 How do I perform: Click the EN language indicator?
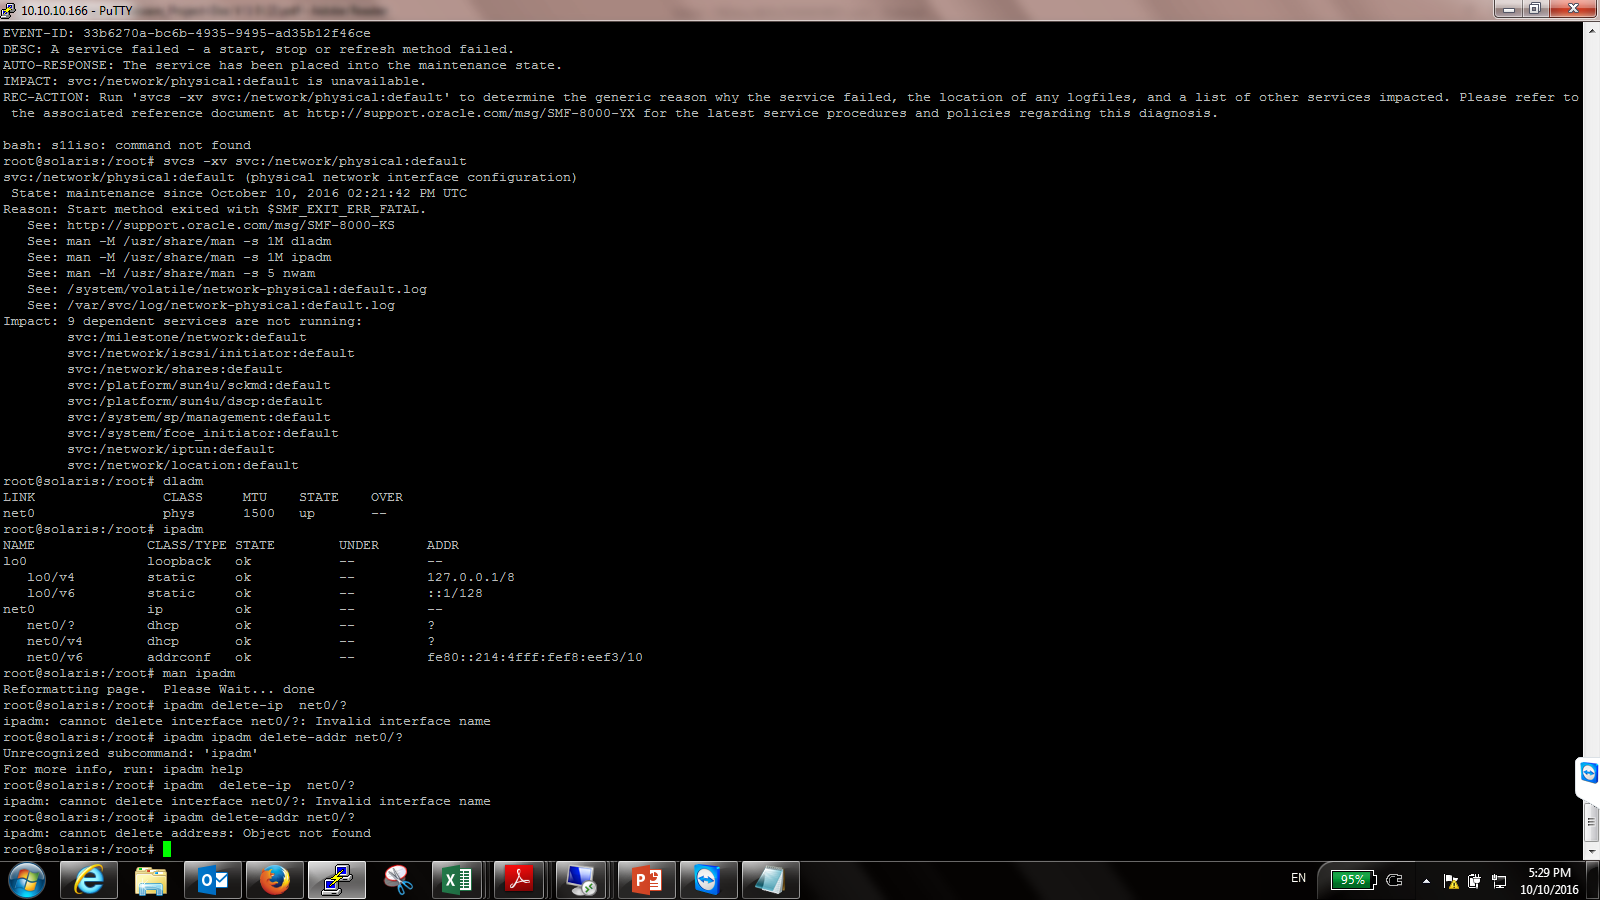[x=1298, y=879]
